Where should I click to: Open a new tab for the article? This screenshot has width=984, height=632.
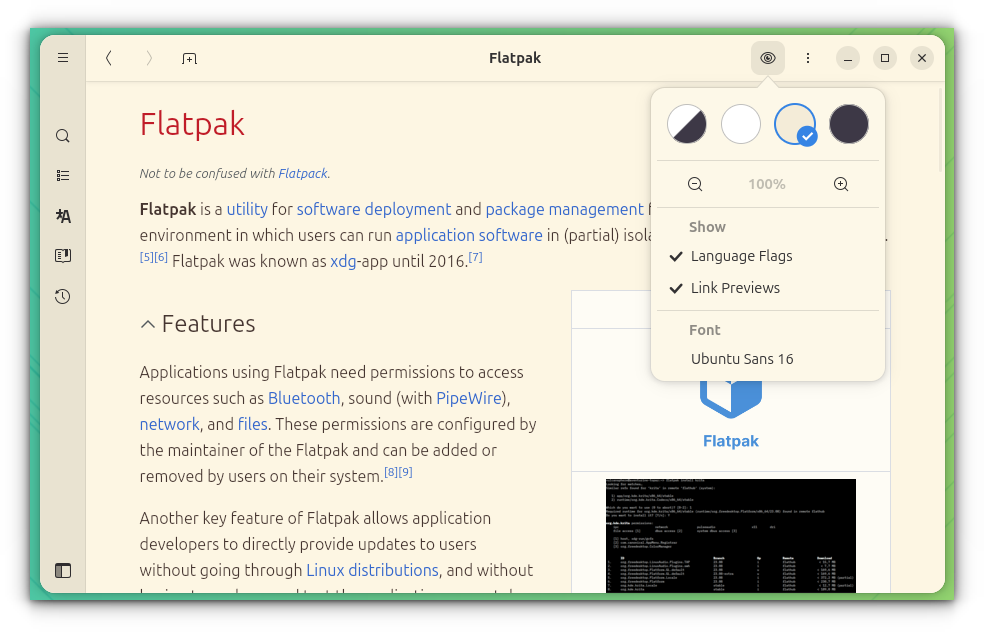click(x=189, y=58)
